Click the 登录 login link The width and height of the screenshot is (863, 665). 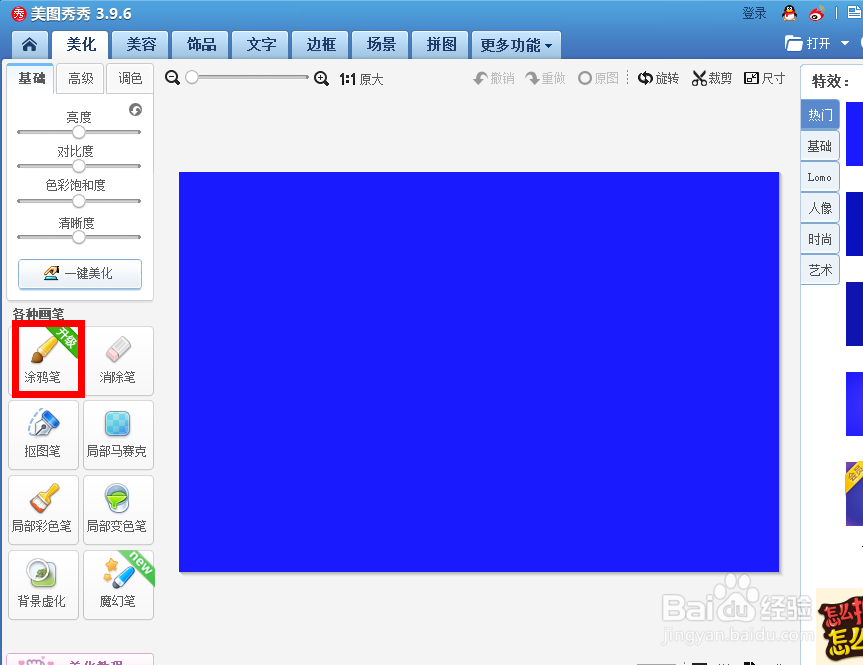click(x=754, y=13)
